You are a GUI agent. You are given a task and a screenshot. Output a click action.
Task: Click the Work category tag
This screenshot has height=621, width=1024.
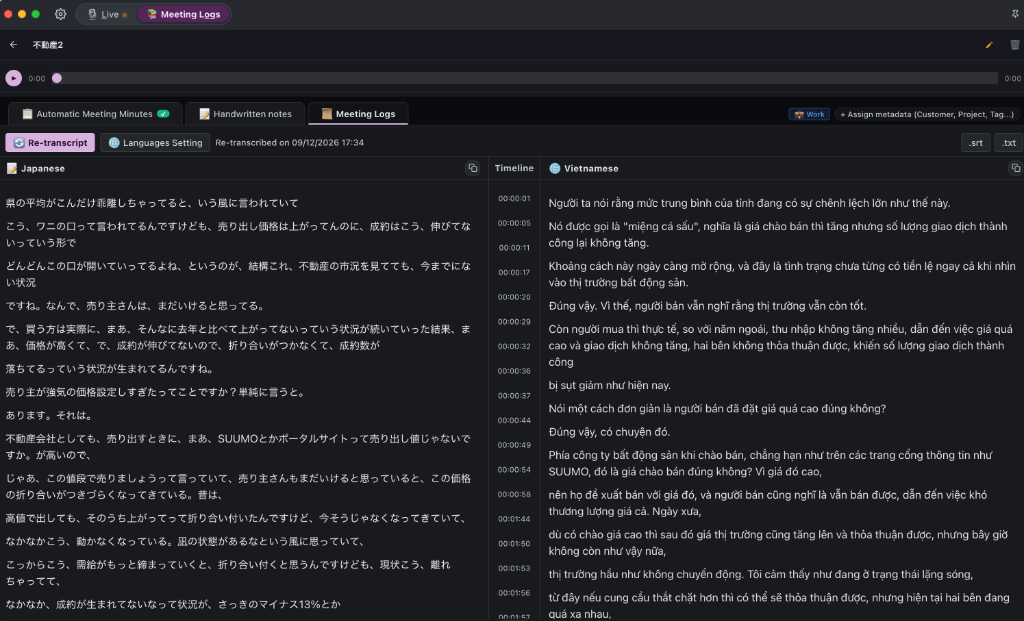(x=809, y=114)
